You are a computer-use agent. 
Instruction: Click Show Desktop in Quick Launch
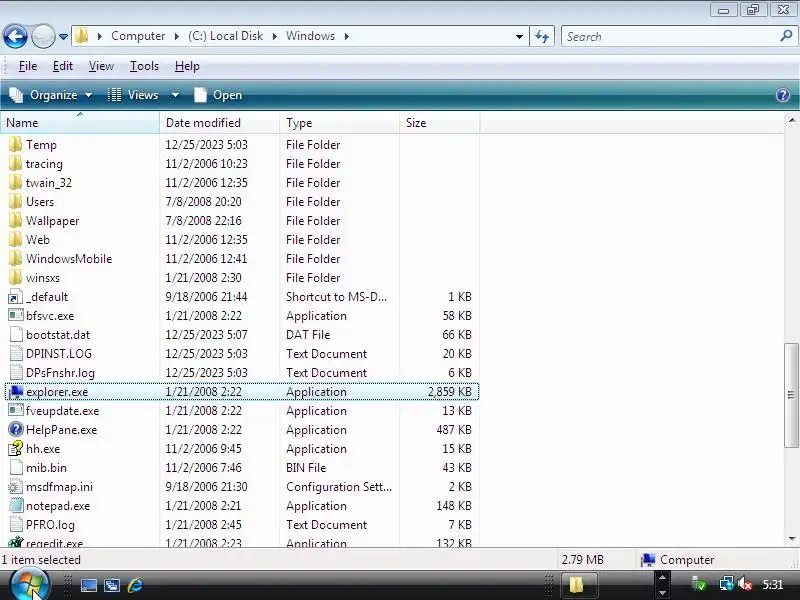pyautogui.click(x=89, y=585)
